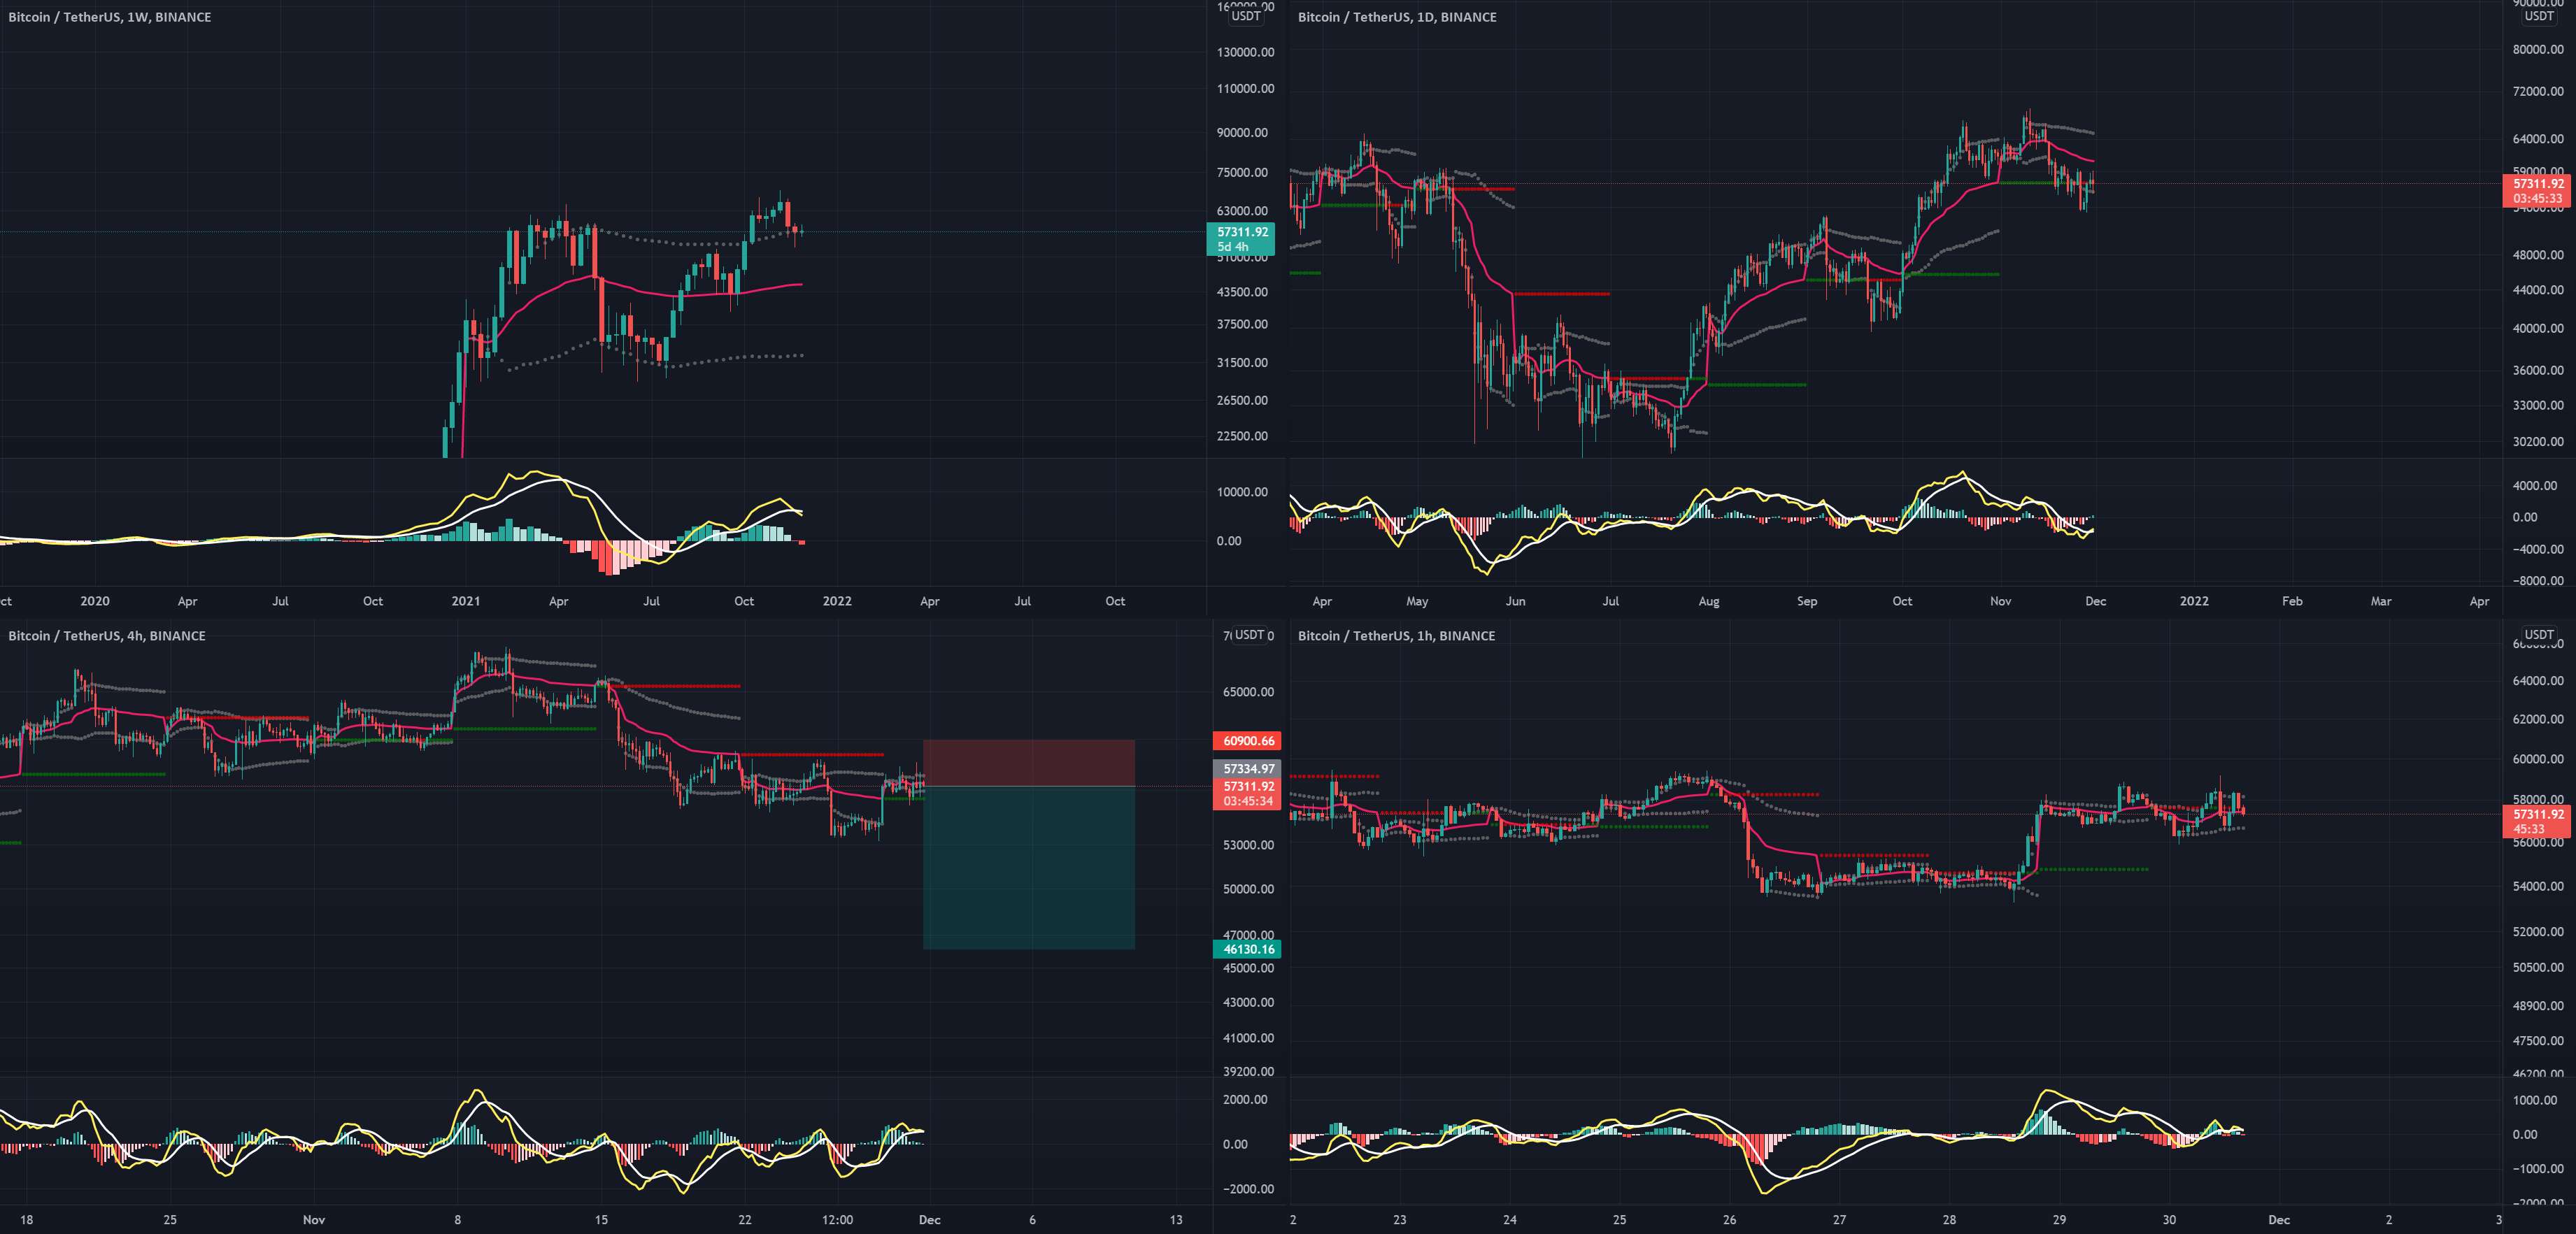Select the red stop-loss zone of short position
Image resolution: width=2576 pixels, height=1234 pixels.
pos(1029,763)
